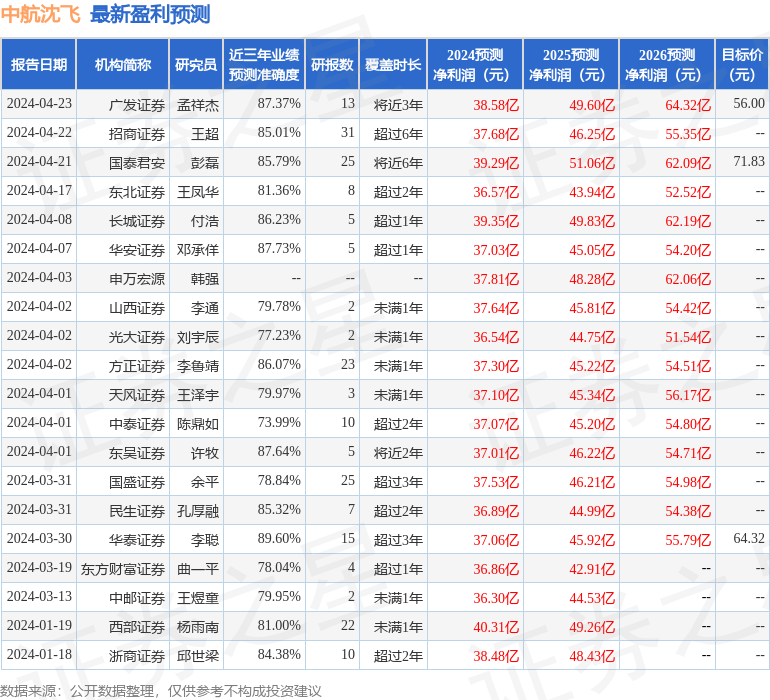Click 中泰证券 institution name

click(x=137, y=424)
